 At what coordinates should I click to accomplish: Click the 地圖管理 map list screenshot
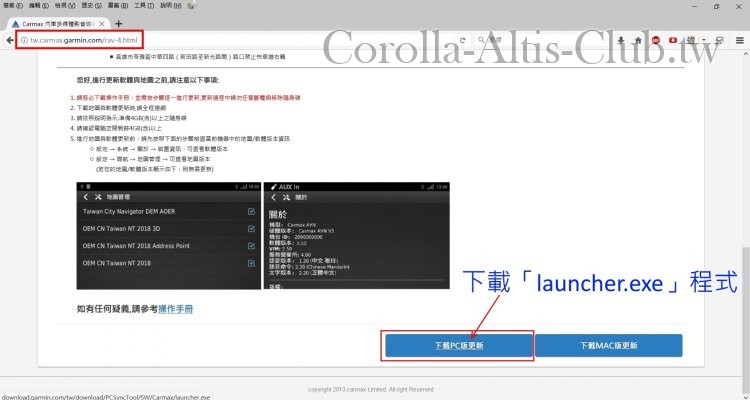tap(169, 235)
